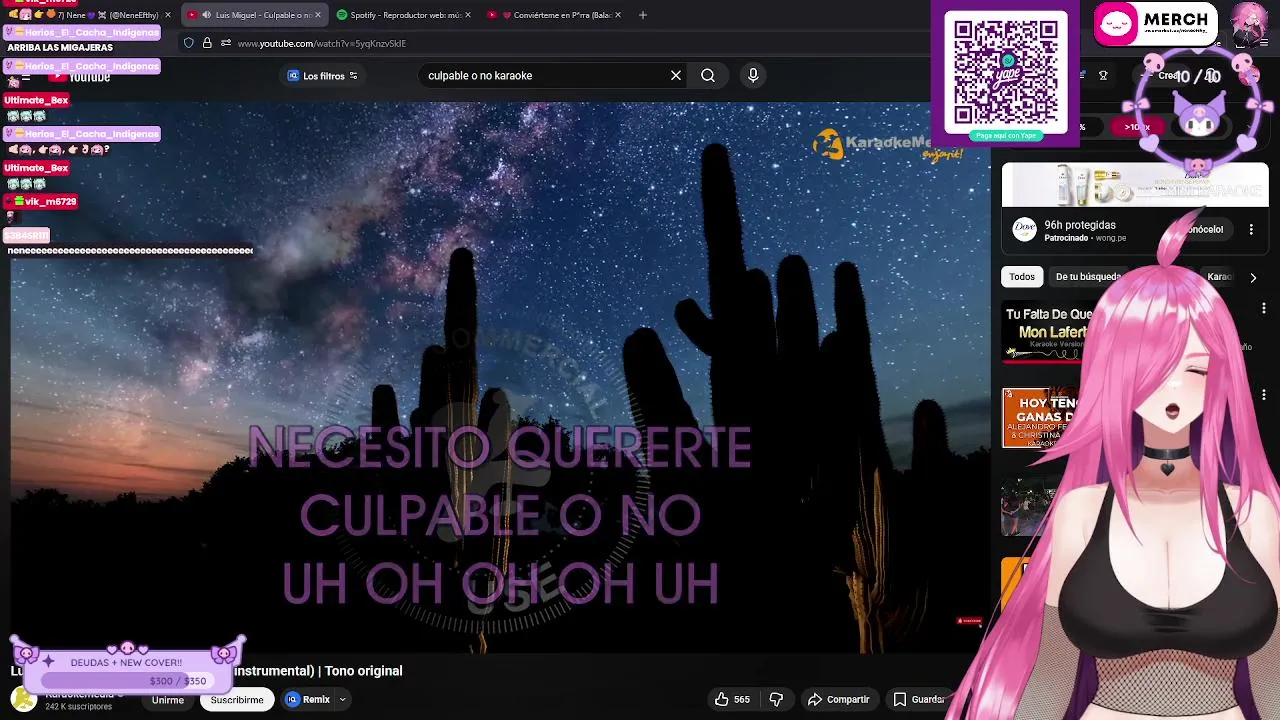Open the tracking protection shield icon
This screenshot has width=1280, height=720.
coord(188,43)
